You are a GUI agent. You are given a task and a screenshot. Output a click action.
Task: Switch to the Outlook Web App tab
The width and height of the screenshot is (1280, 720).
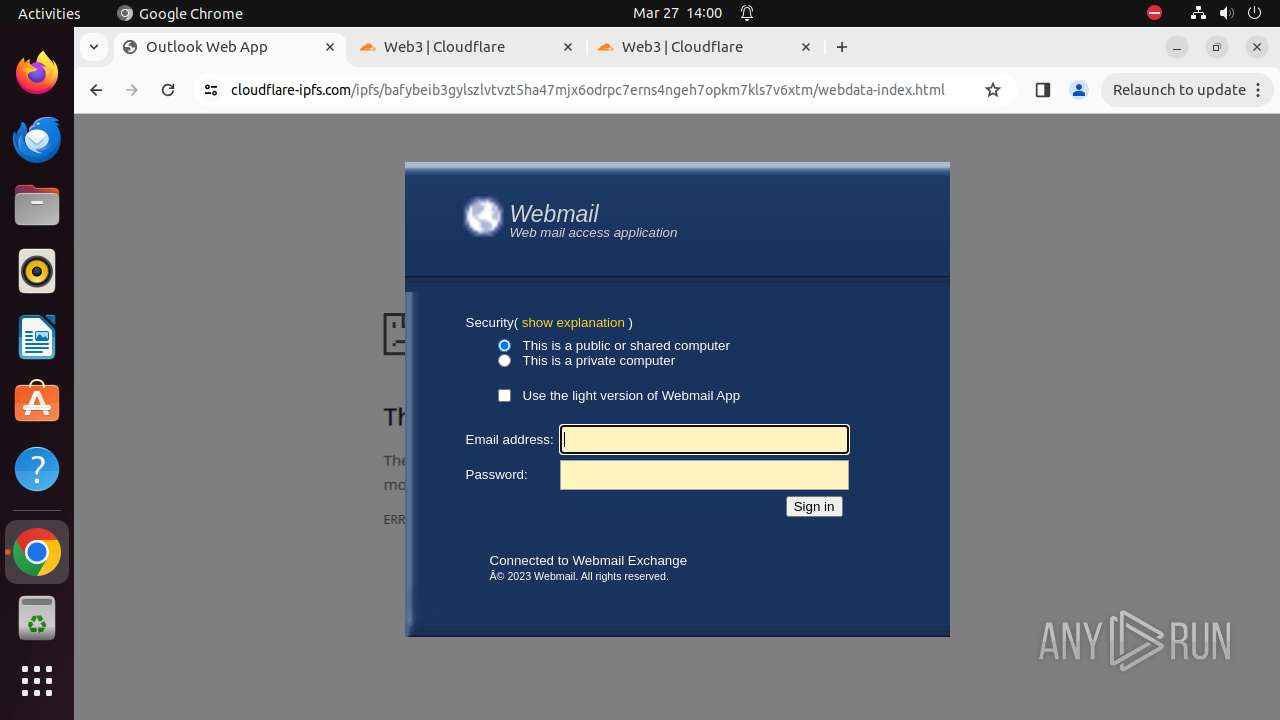point(229,47)
